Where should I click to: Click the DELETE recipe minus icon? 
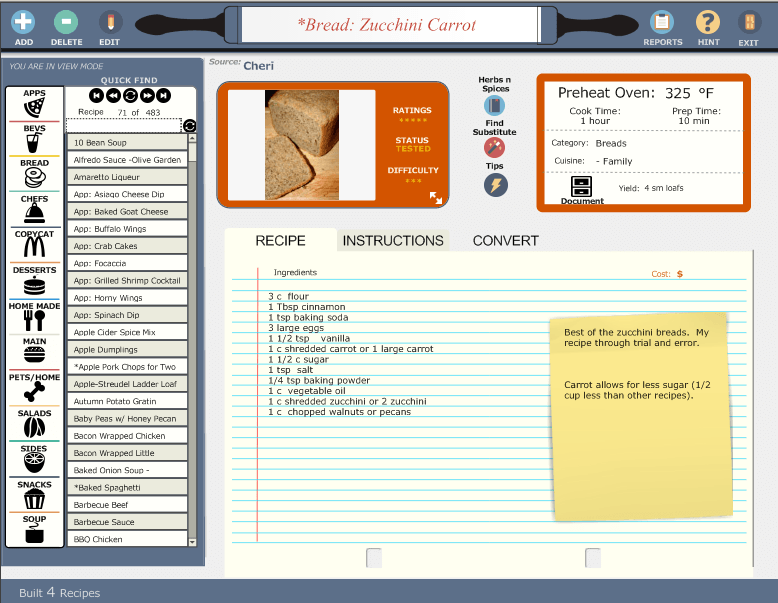point(66,21)
